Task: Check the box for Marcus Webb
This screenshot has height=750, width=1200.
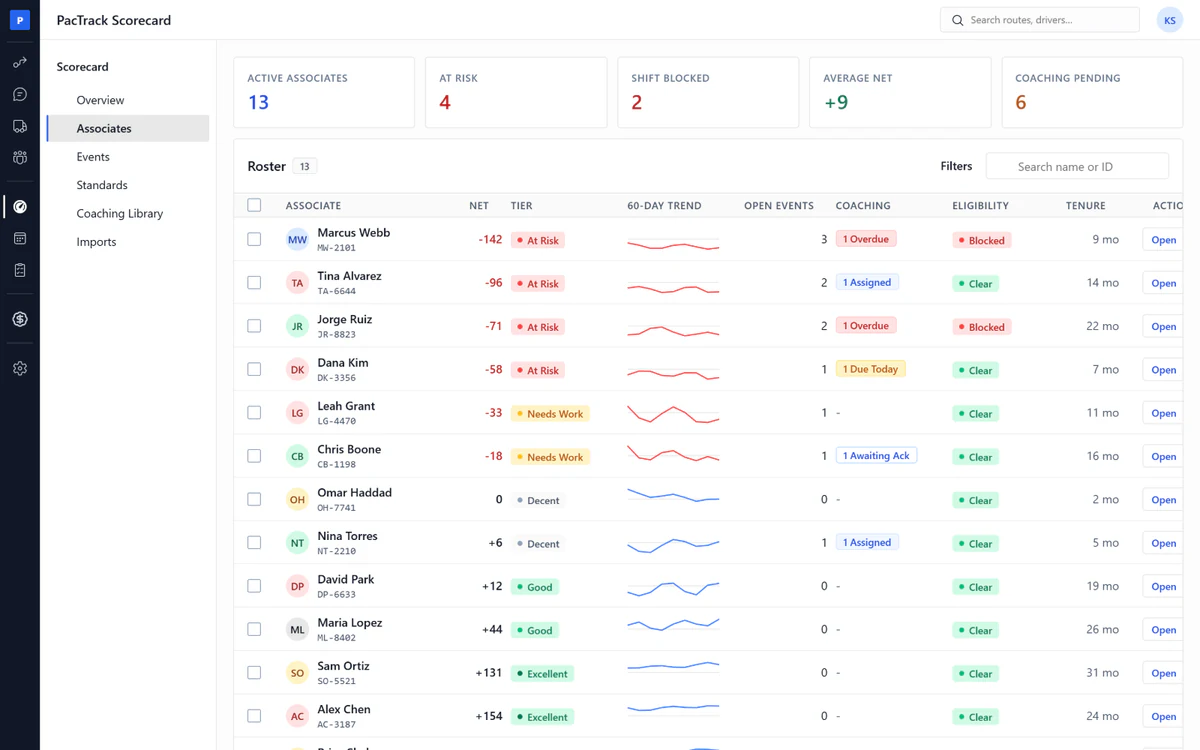Action: coord(254,240)
